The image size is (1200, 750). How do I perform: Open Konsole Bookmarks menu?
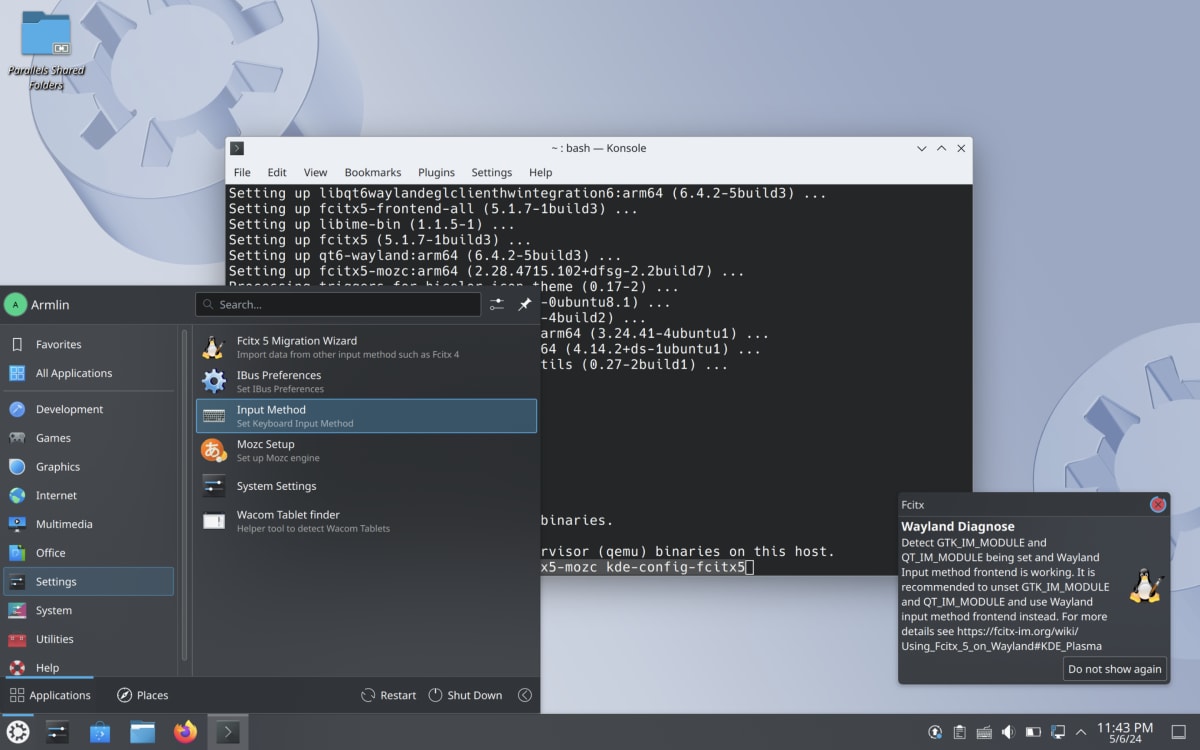click(x=373, y=172)
